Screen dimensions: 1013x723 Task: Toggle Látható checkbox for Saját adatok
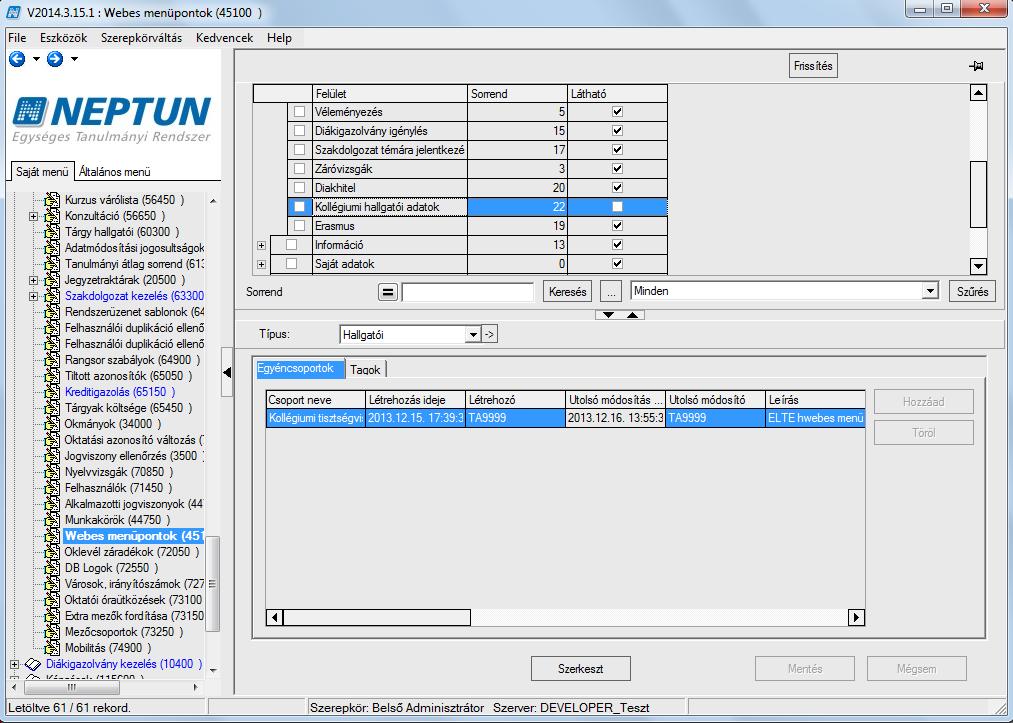point(618,264)
